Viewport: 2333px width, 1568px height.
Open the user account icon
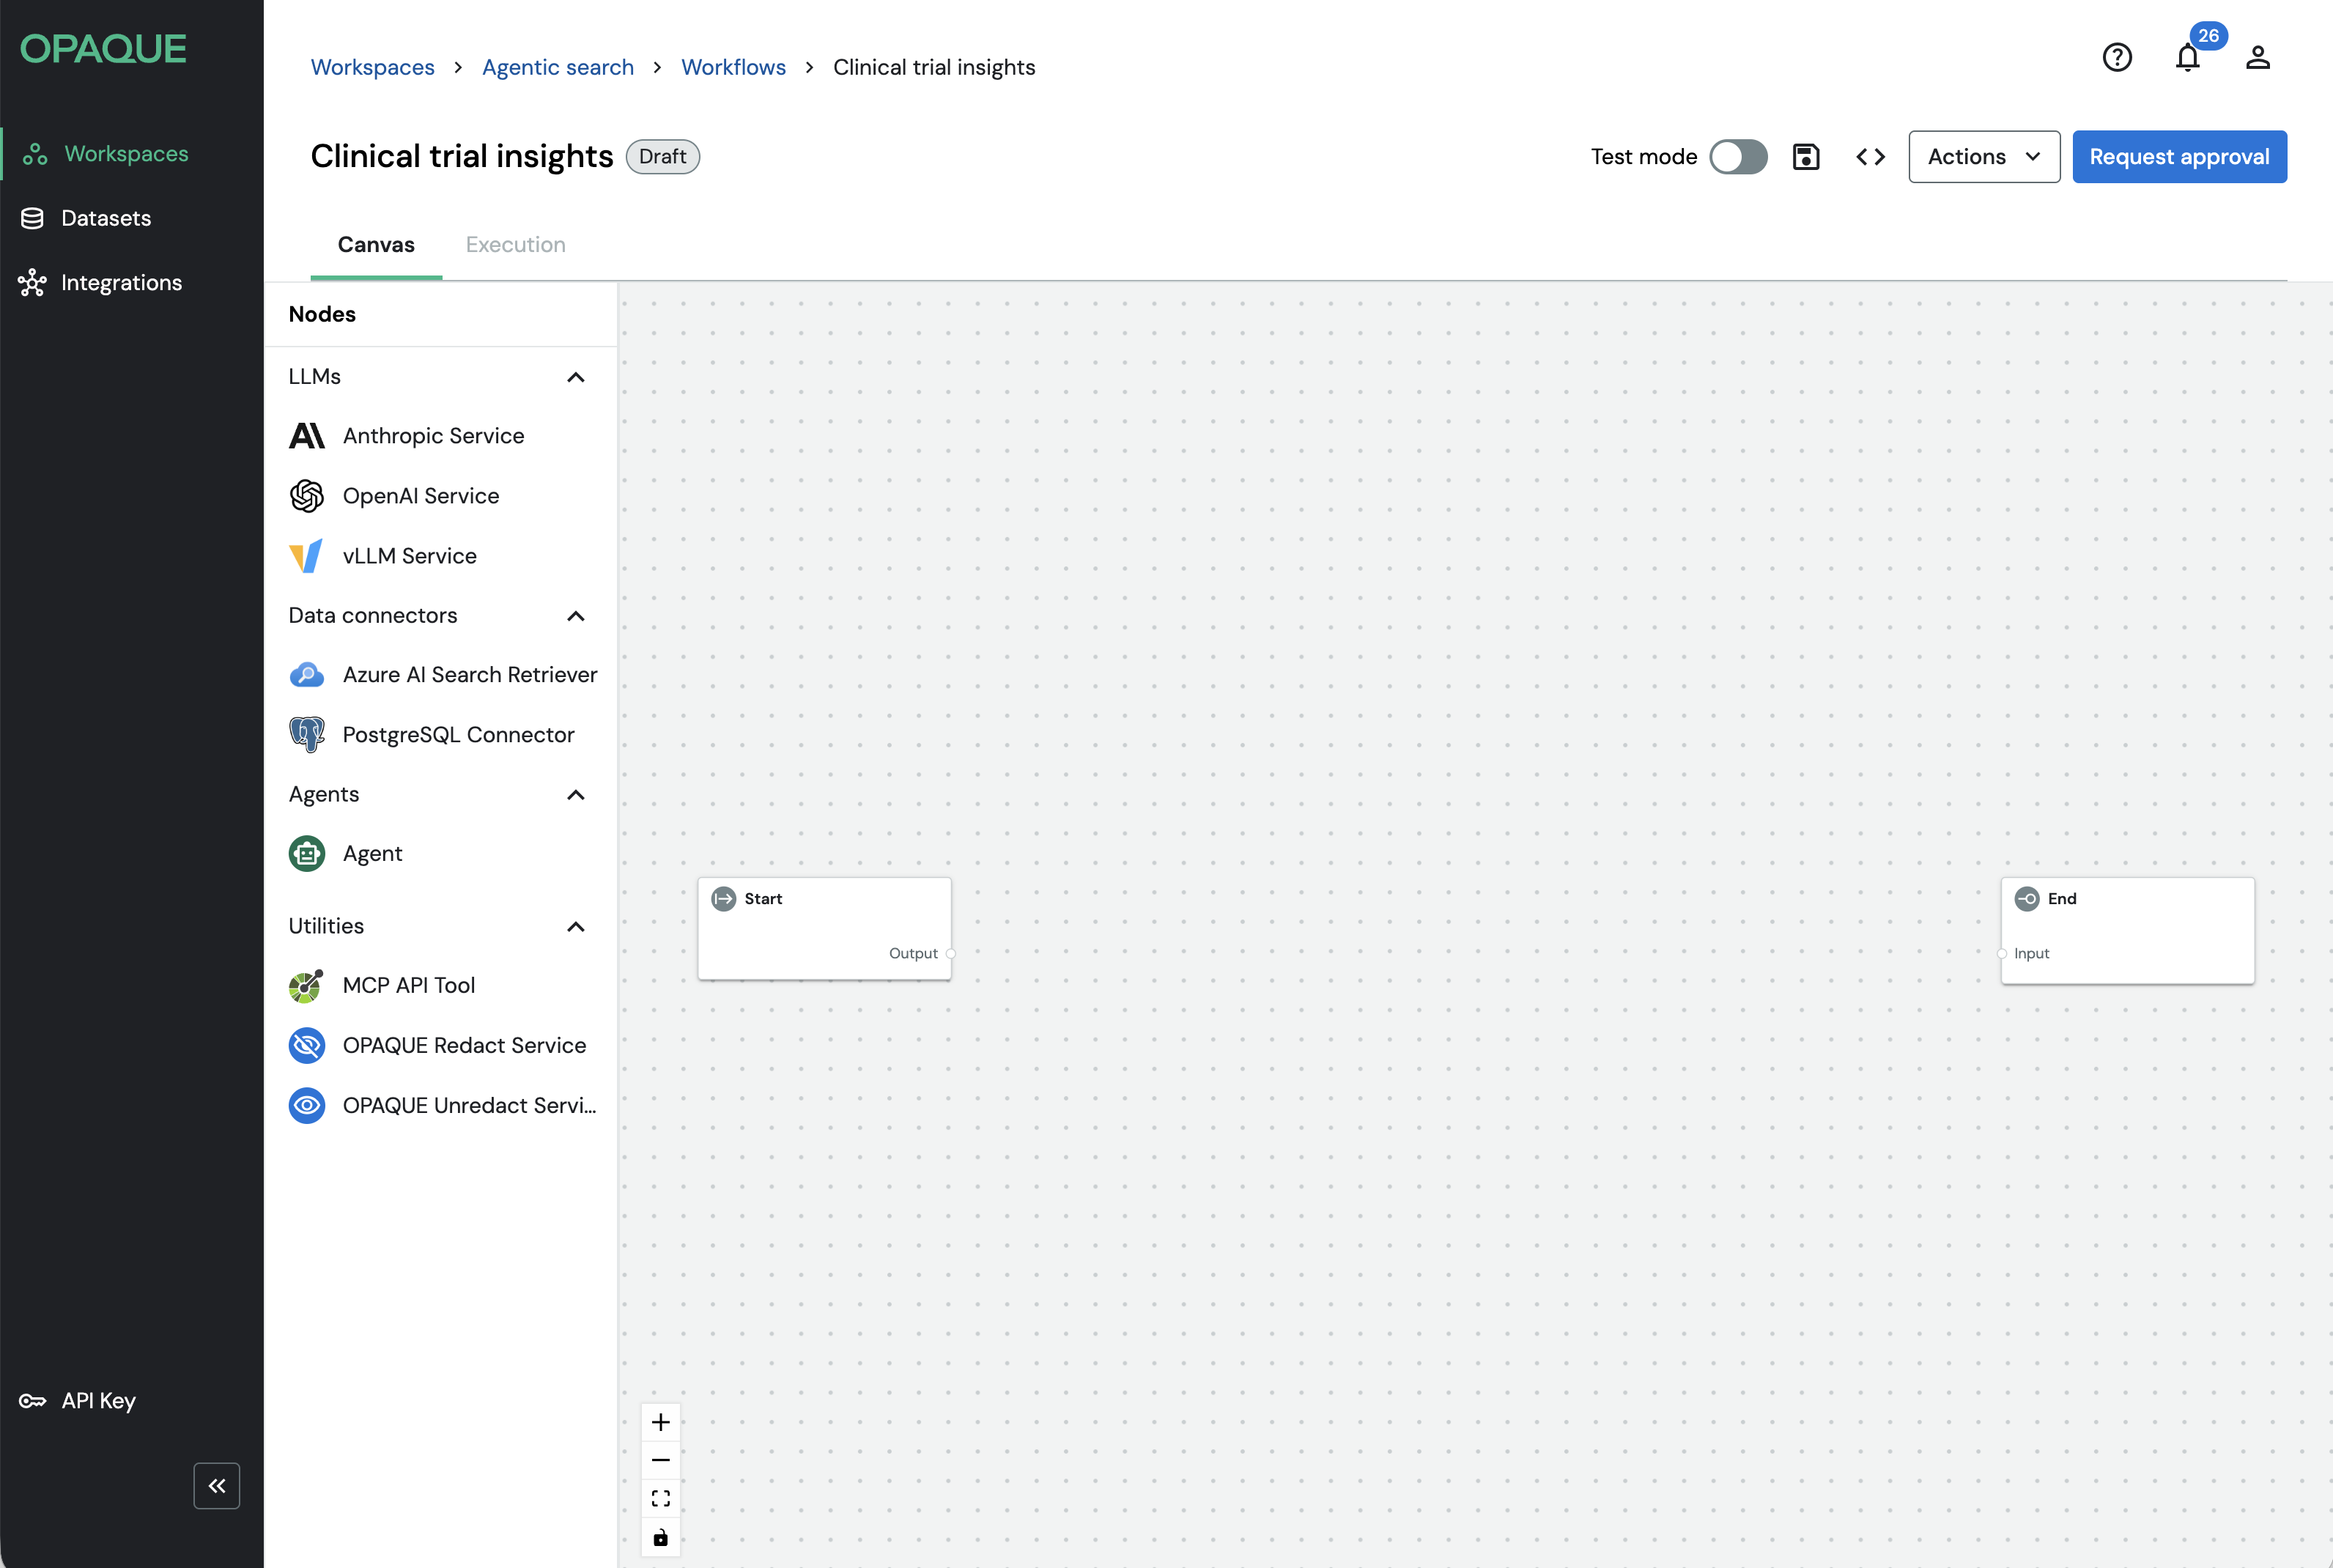2257,58
